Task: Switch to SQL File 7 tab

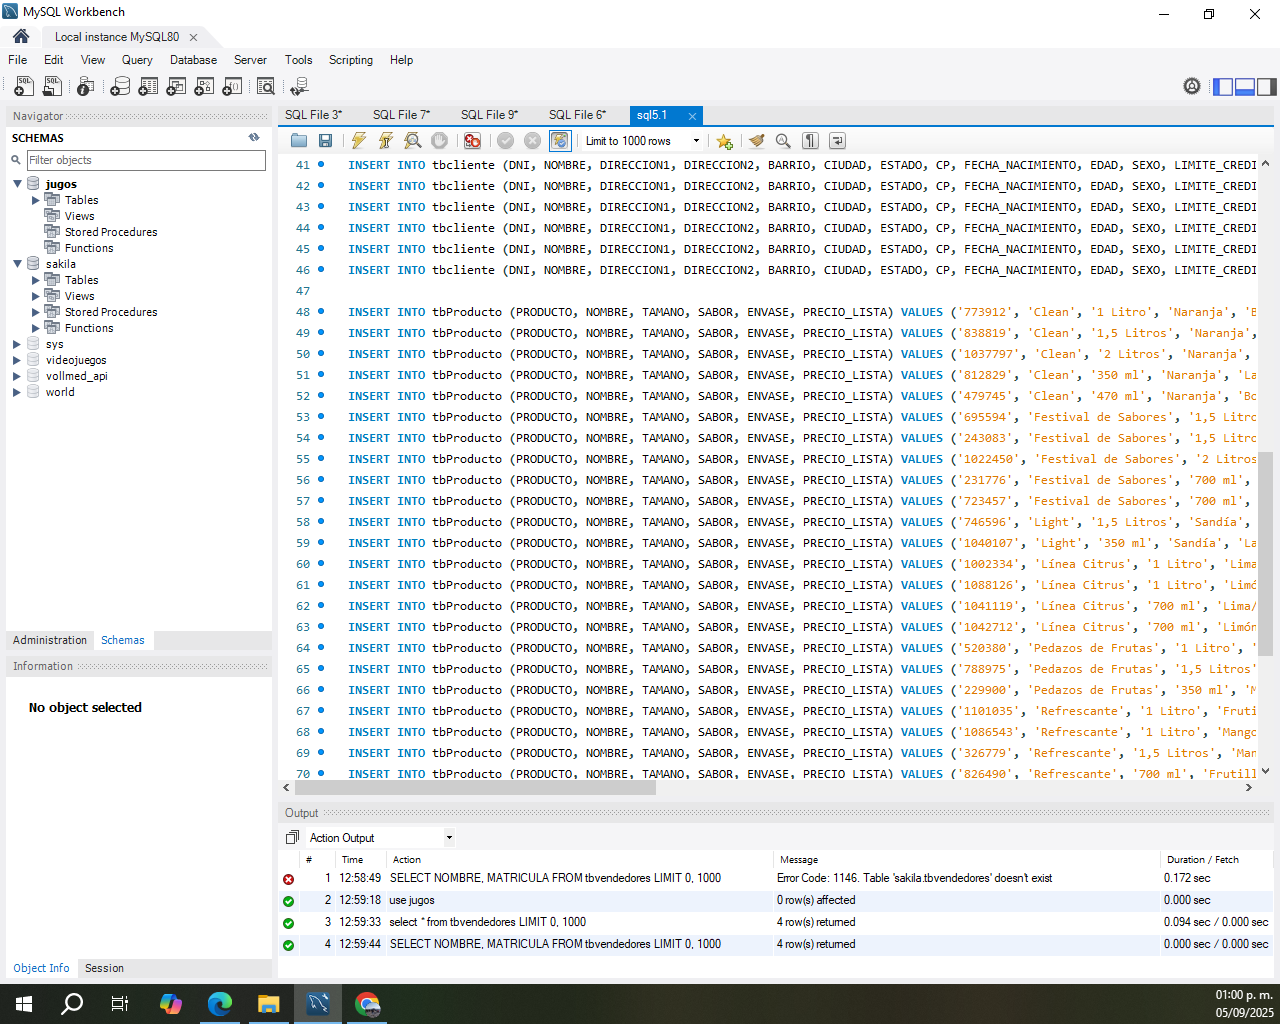Action: pyautogui.click(x=401, y=115)
